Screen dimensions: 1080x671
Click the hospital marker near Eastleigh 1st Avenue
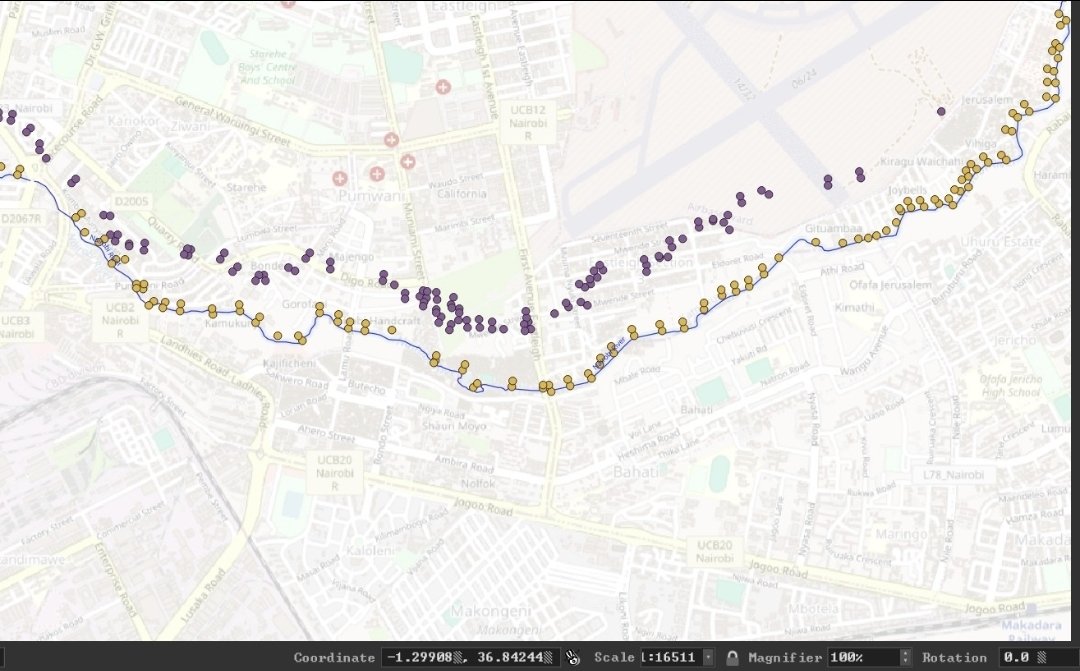[443, 87]
